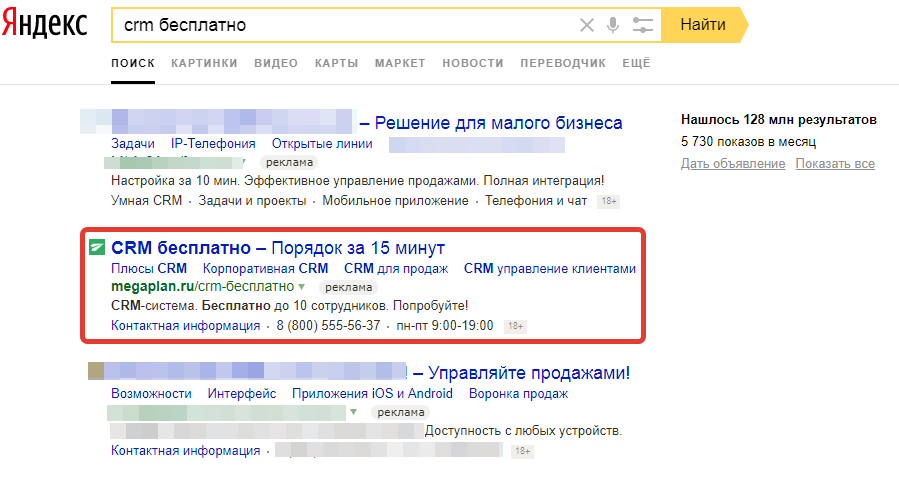The image size is (899, 480).
Task: Click the Показать все link
Action: (x=835, y=164)
